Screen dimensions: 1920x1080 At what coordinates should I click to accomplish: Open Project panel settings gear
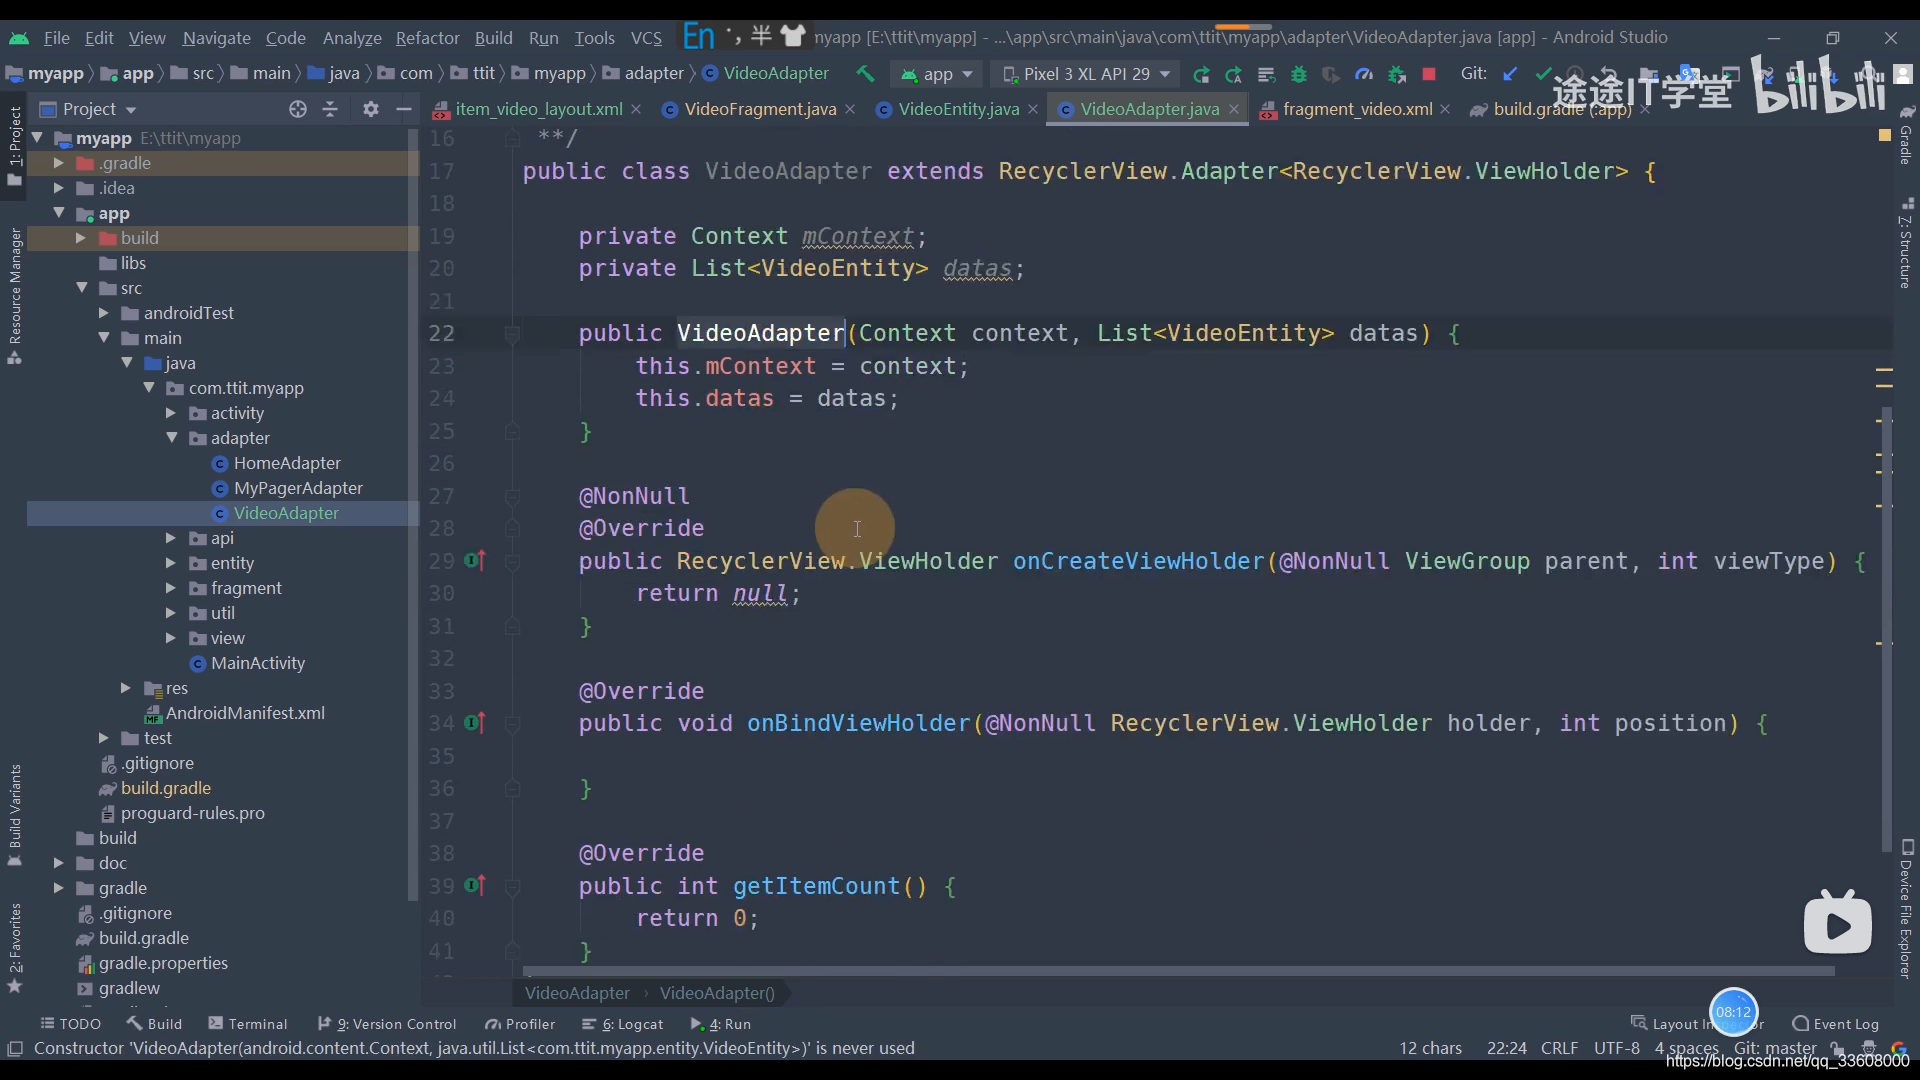pyautogui.click(x=371, y=109)
